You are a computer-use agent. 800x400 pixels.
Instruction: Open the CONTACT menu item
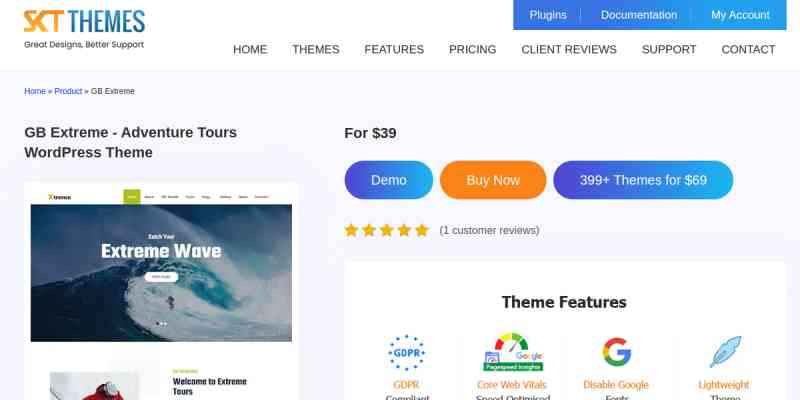click(x=748, y=49)
